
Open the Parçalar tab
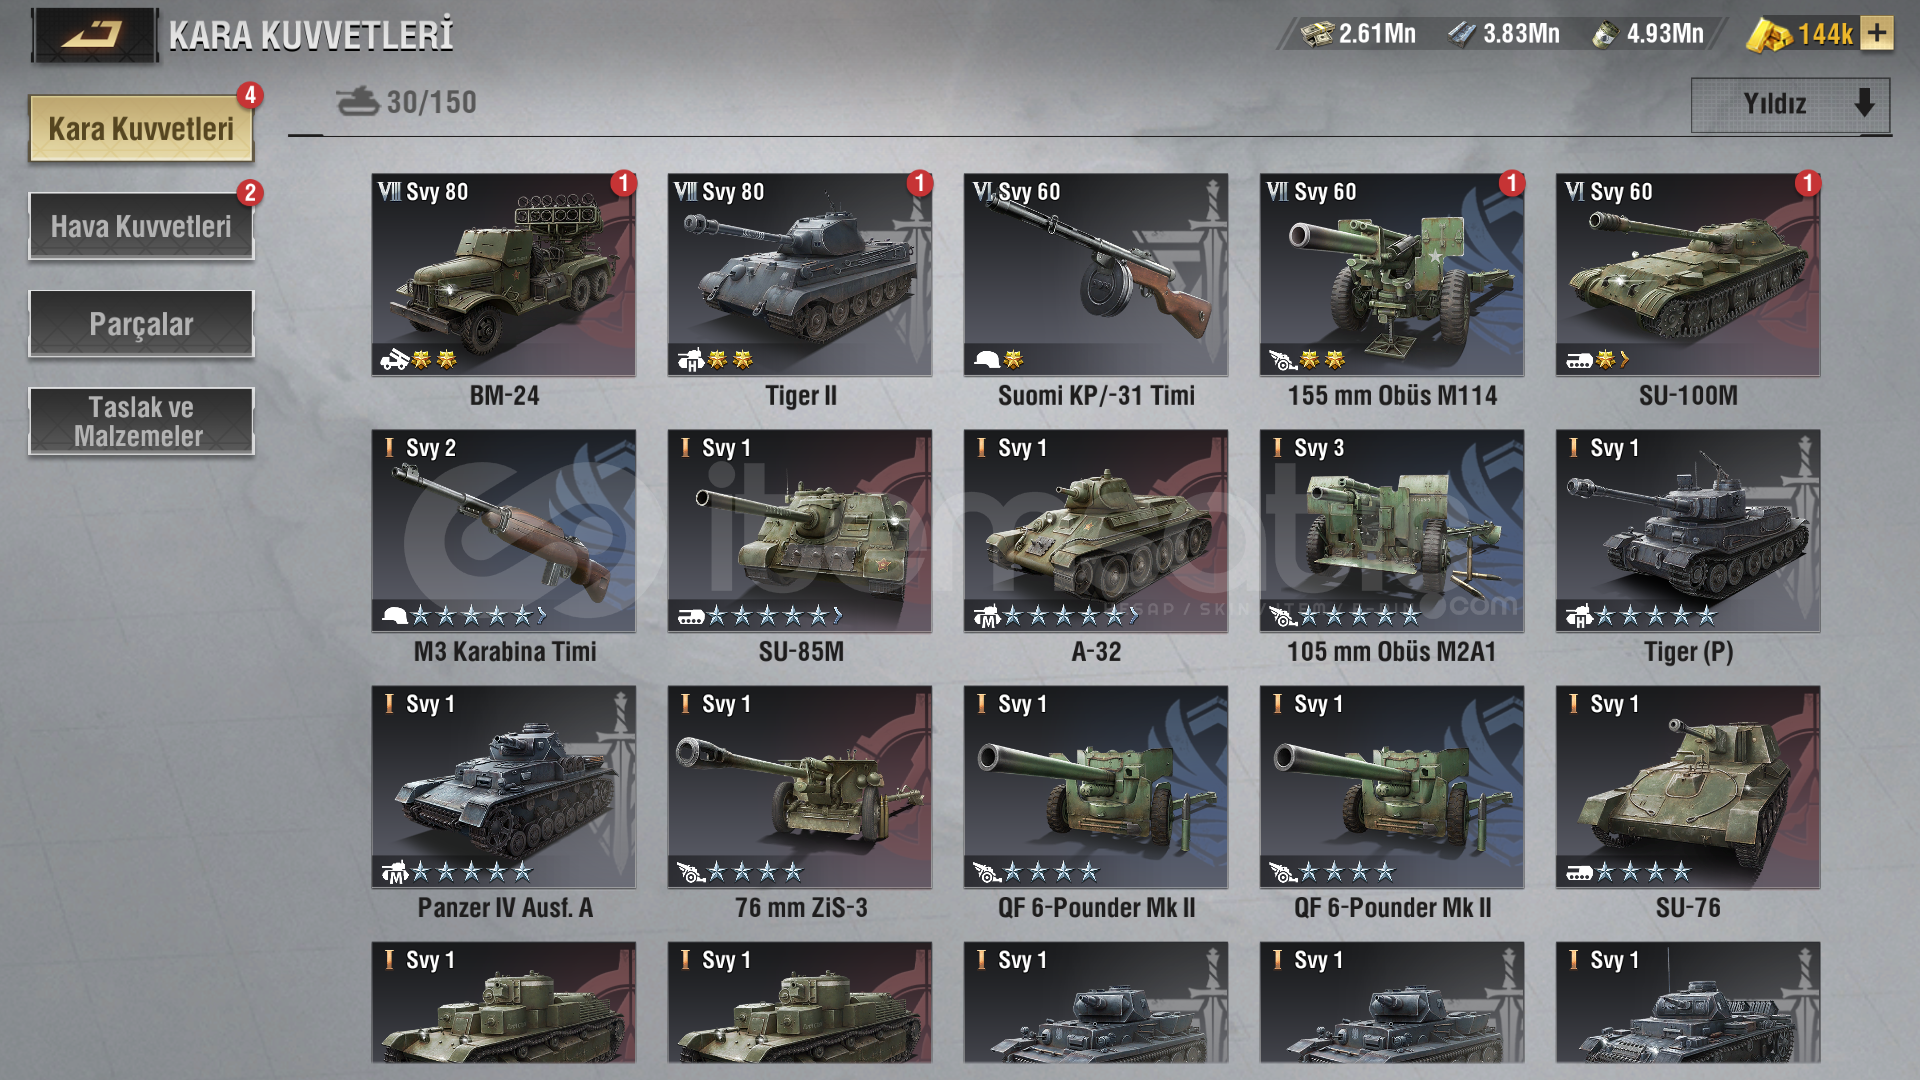[141, 323]
